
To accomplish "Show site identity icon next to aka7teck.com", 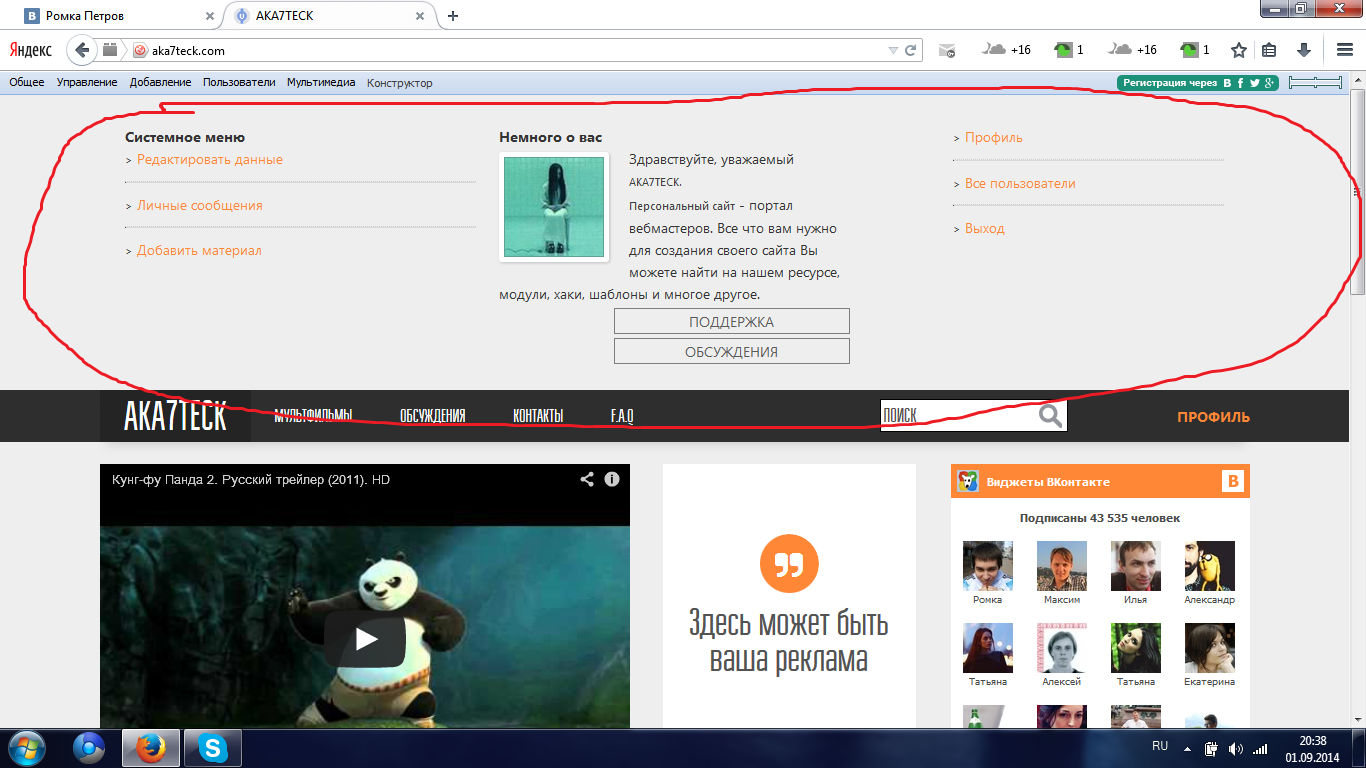I will point(141,50).
